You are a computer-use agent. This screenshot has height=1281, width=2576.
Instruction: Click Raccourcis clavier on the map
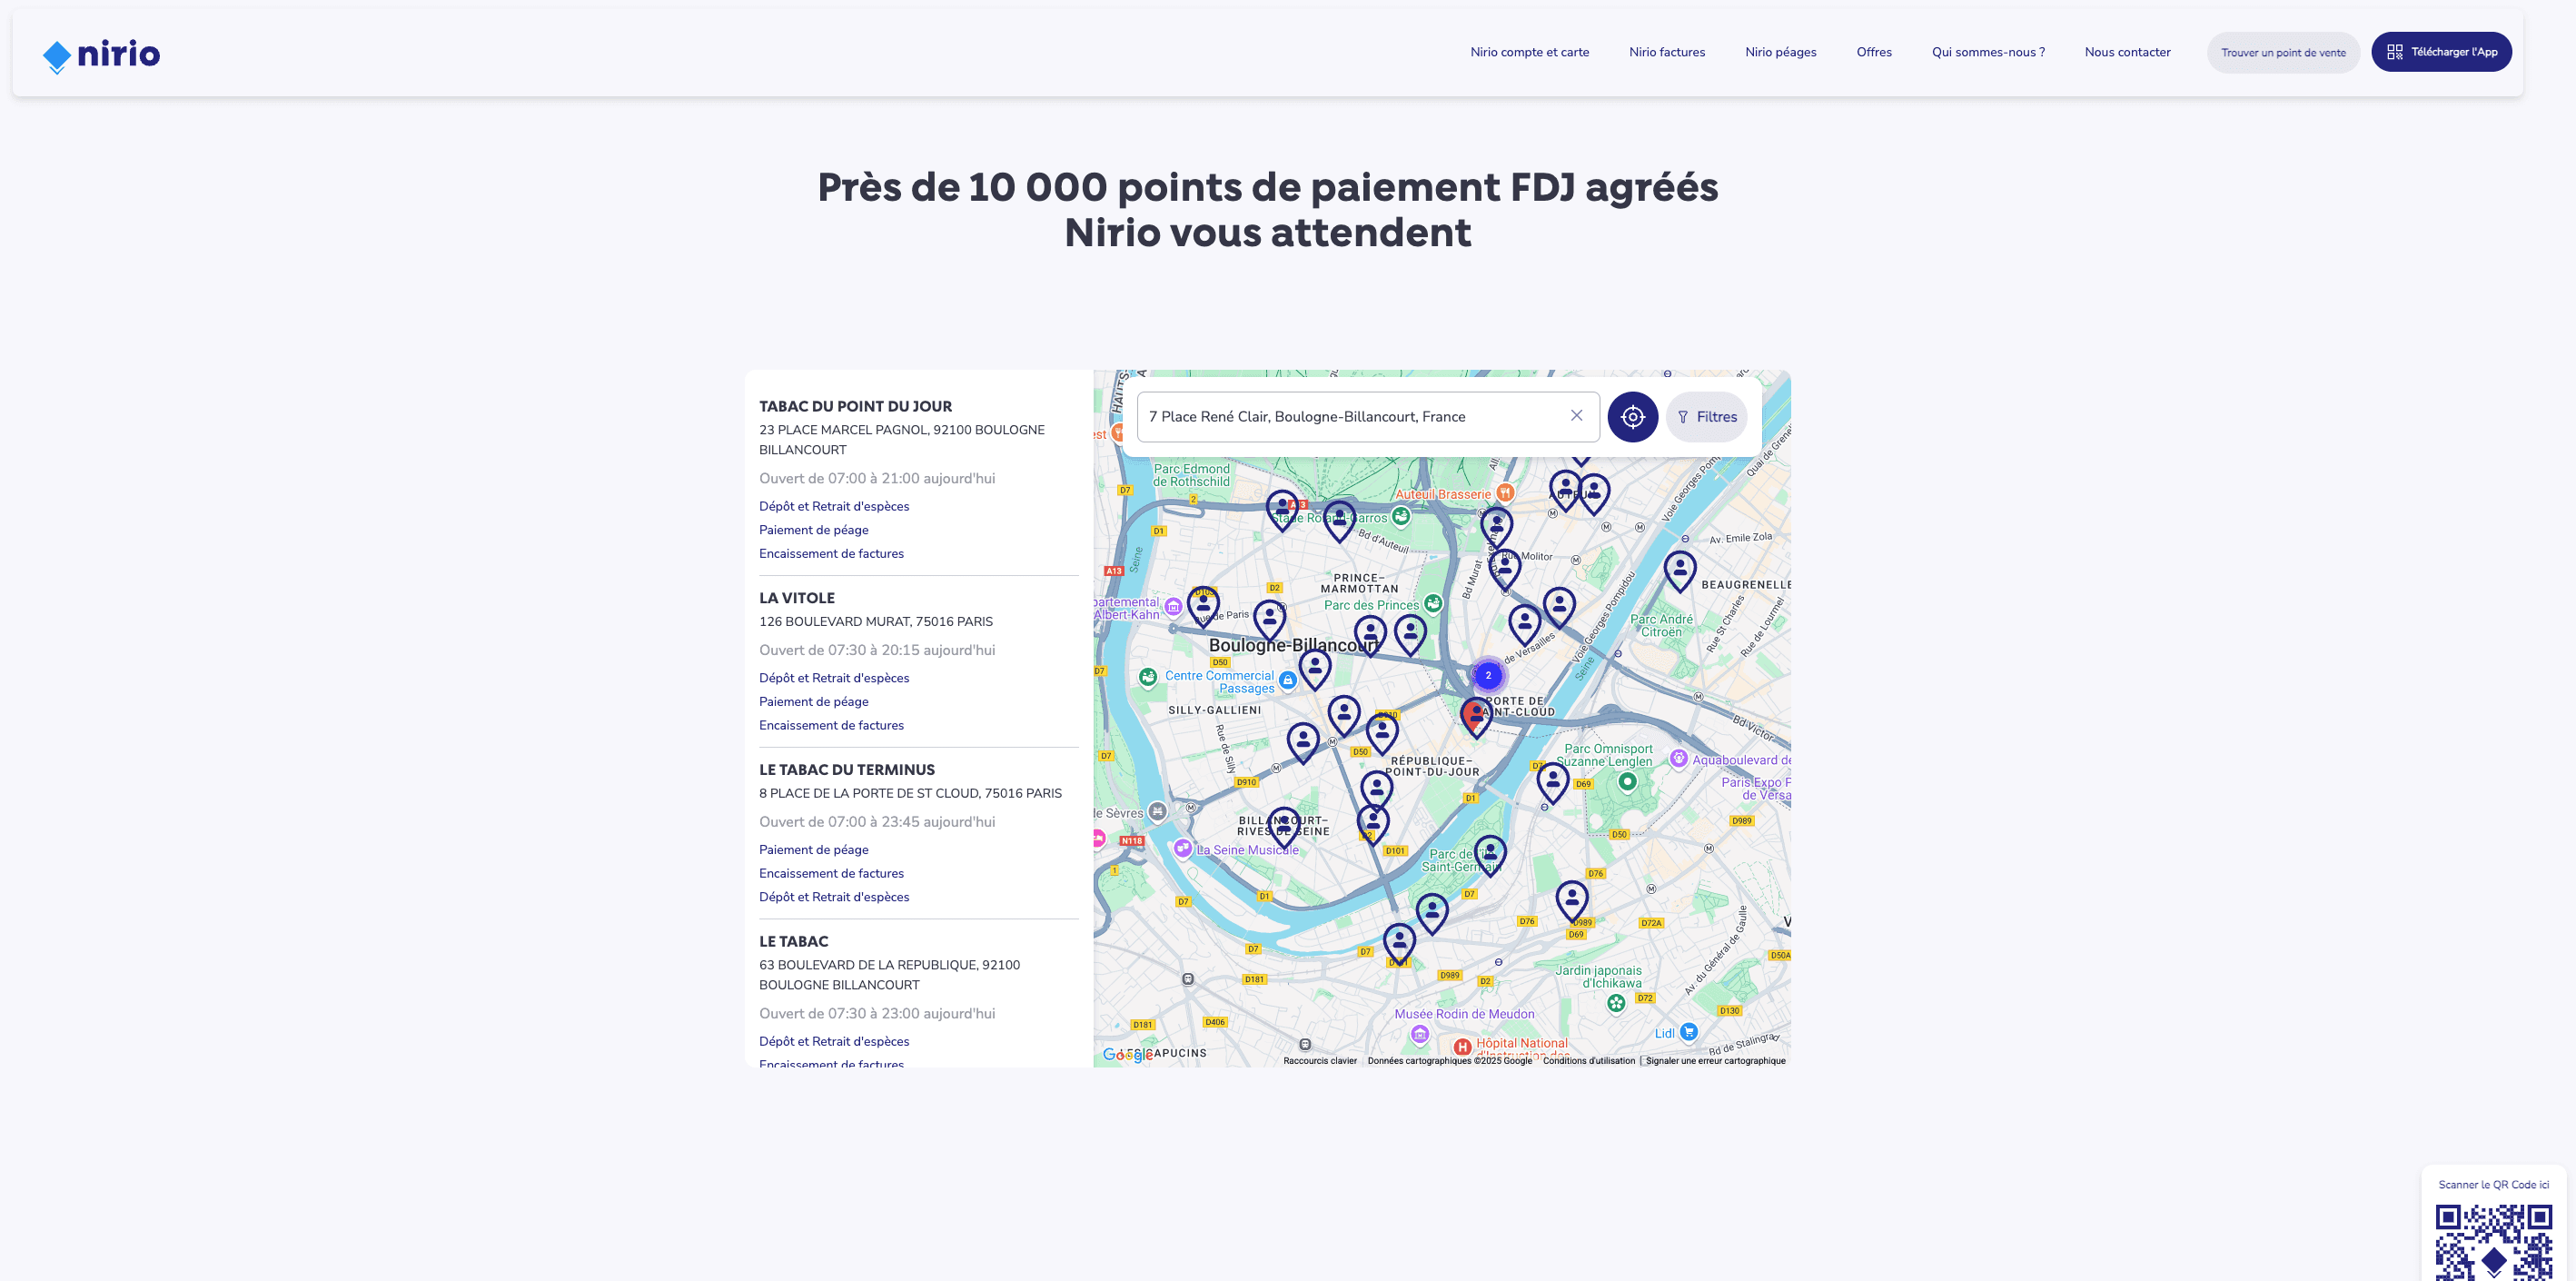(x=1320, y=1061)
